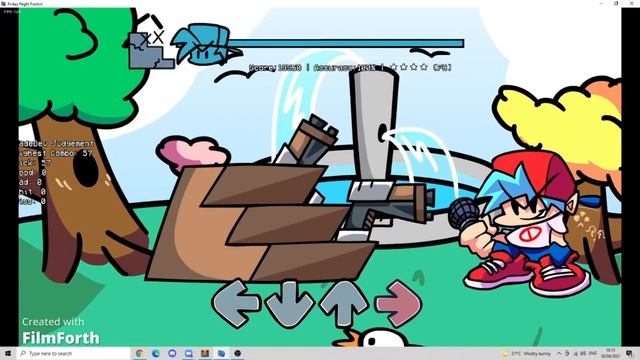
Task: Select the active game icon on the taskbar
Action: coord(221,353)
